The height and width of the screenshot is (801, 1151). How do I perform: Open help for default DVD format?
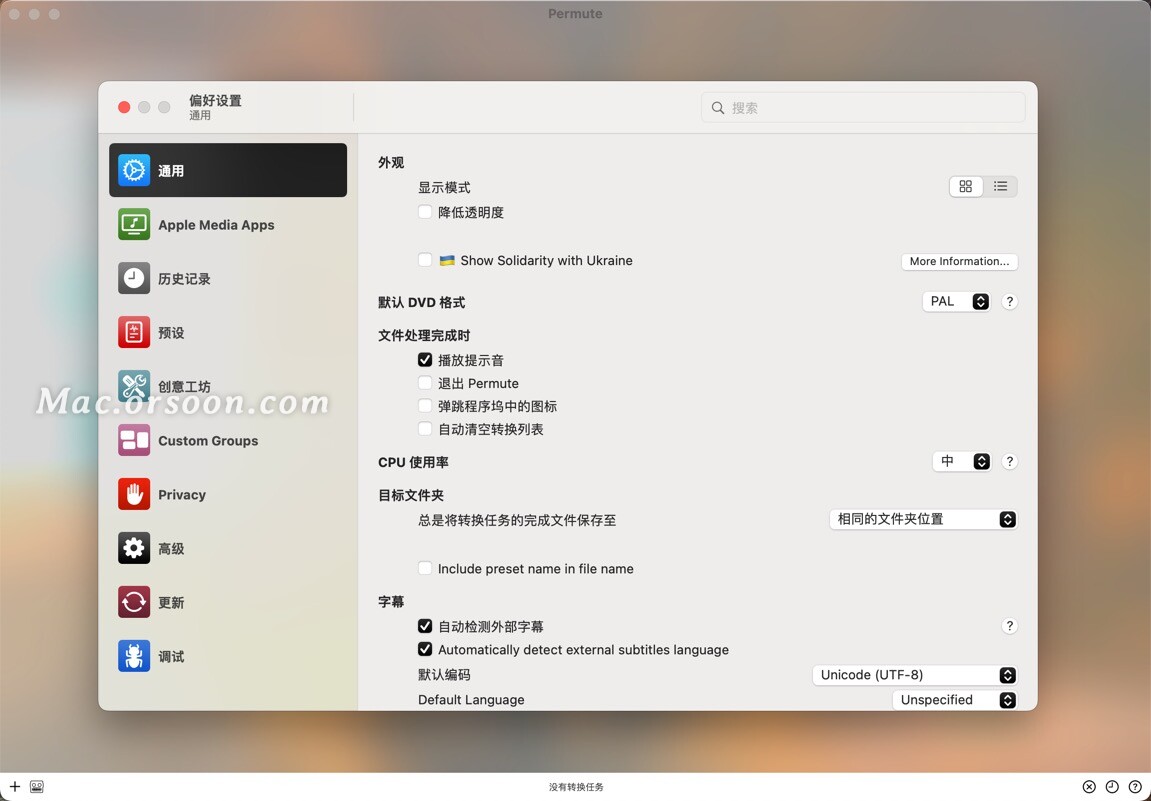[x=1009, y=301]
